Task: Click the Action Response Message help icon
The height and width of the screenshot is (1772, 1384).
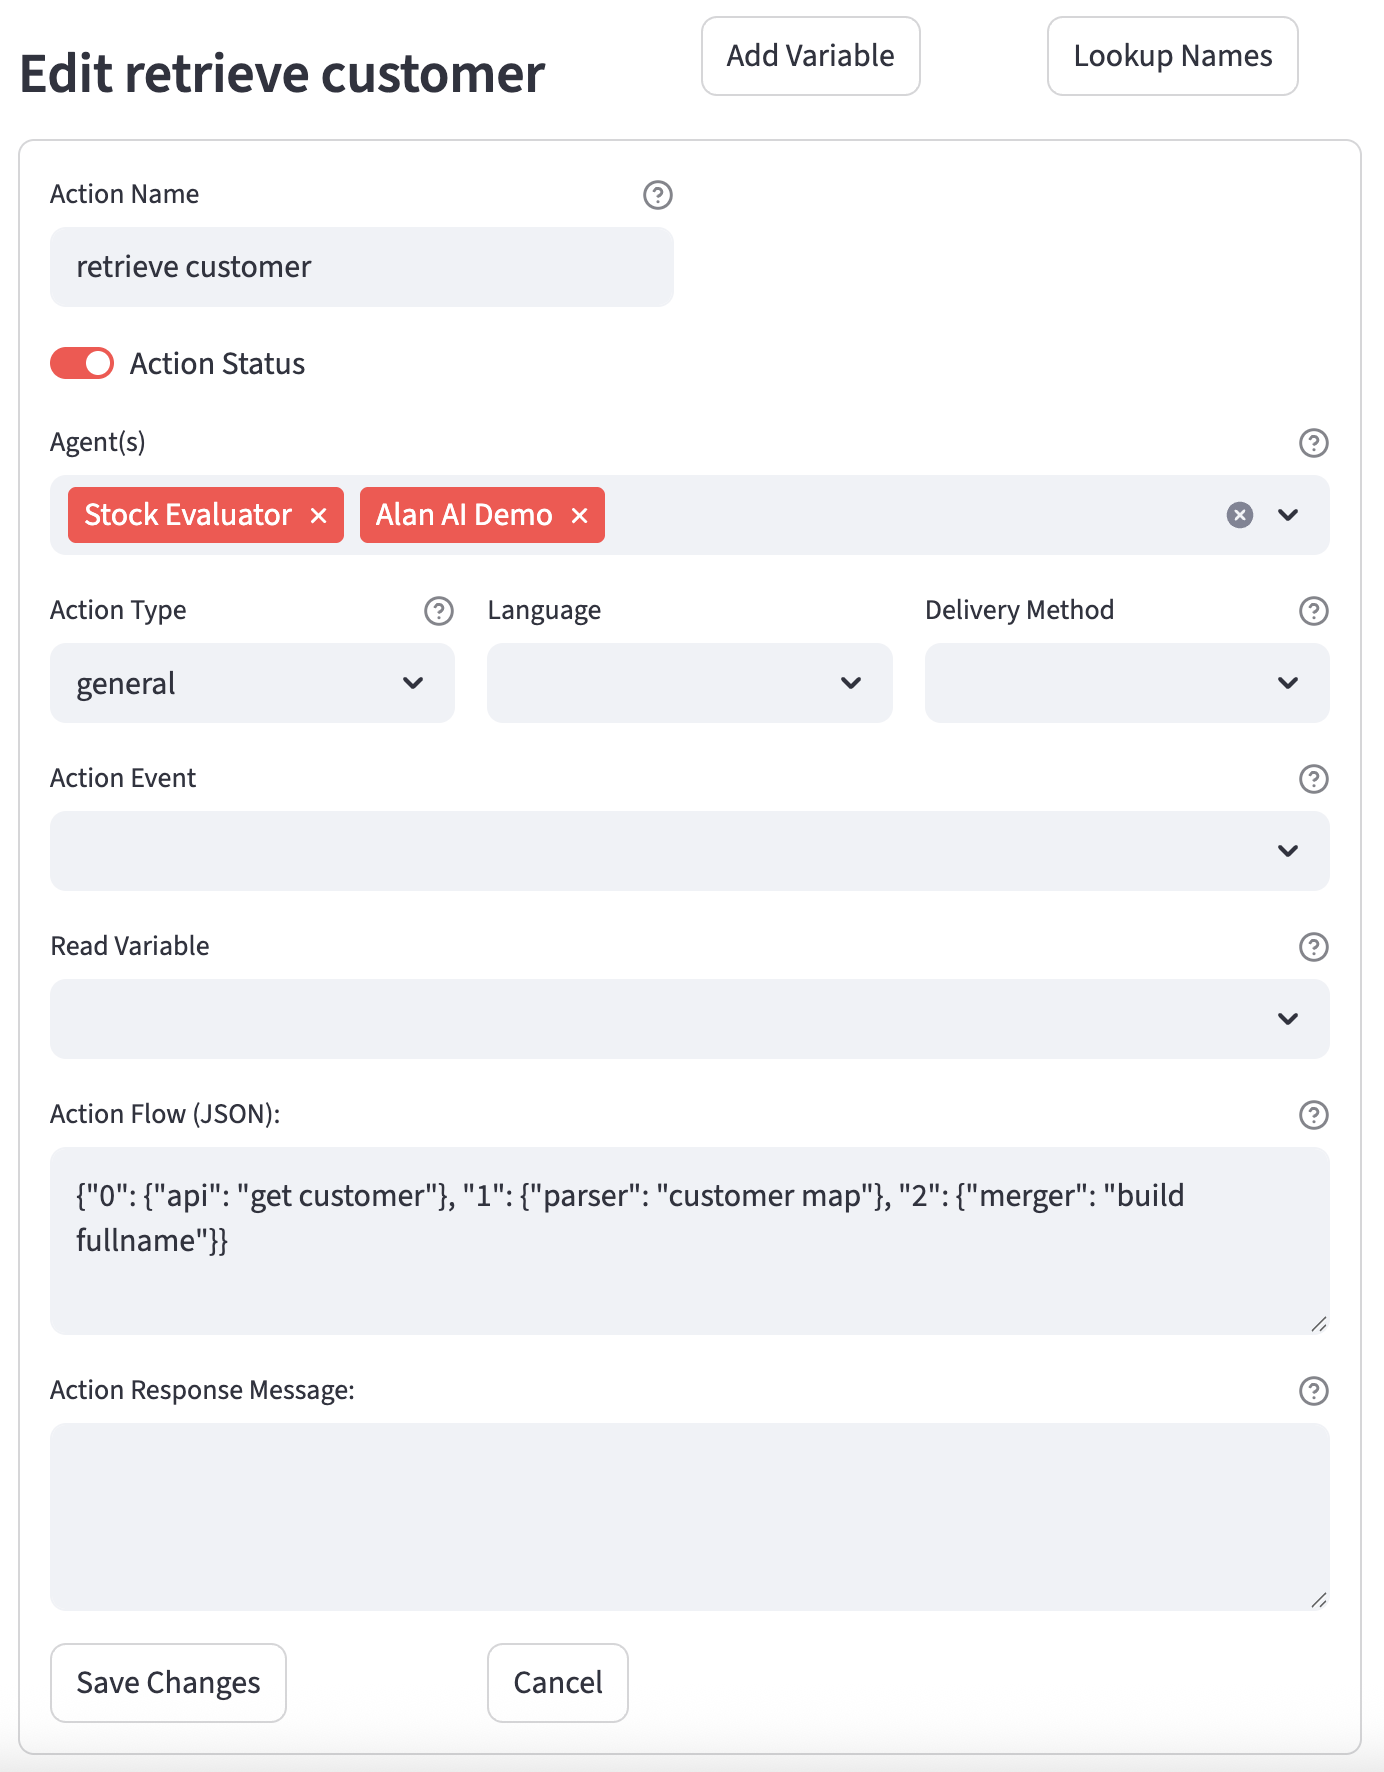Action: pyautogui.click(x=1313, y=1391)
